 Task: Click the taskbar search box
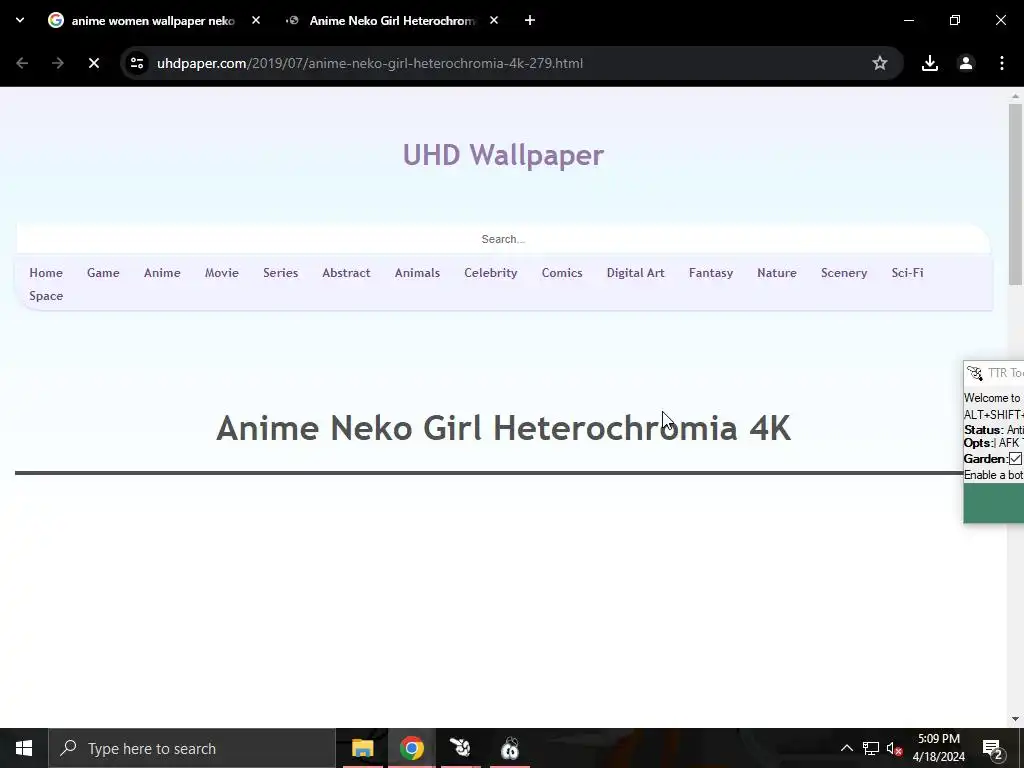coord(192,748)
